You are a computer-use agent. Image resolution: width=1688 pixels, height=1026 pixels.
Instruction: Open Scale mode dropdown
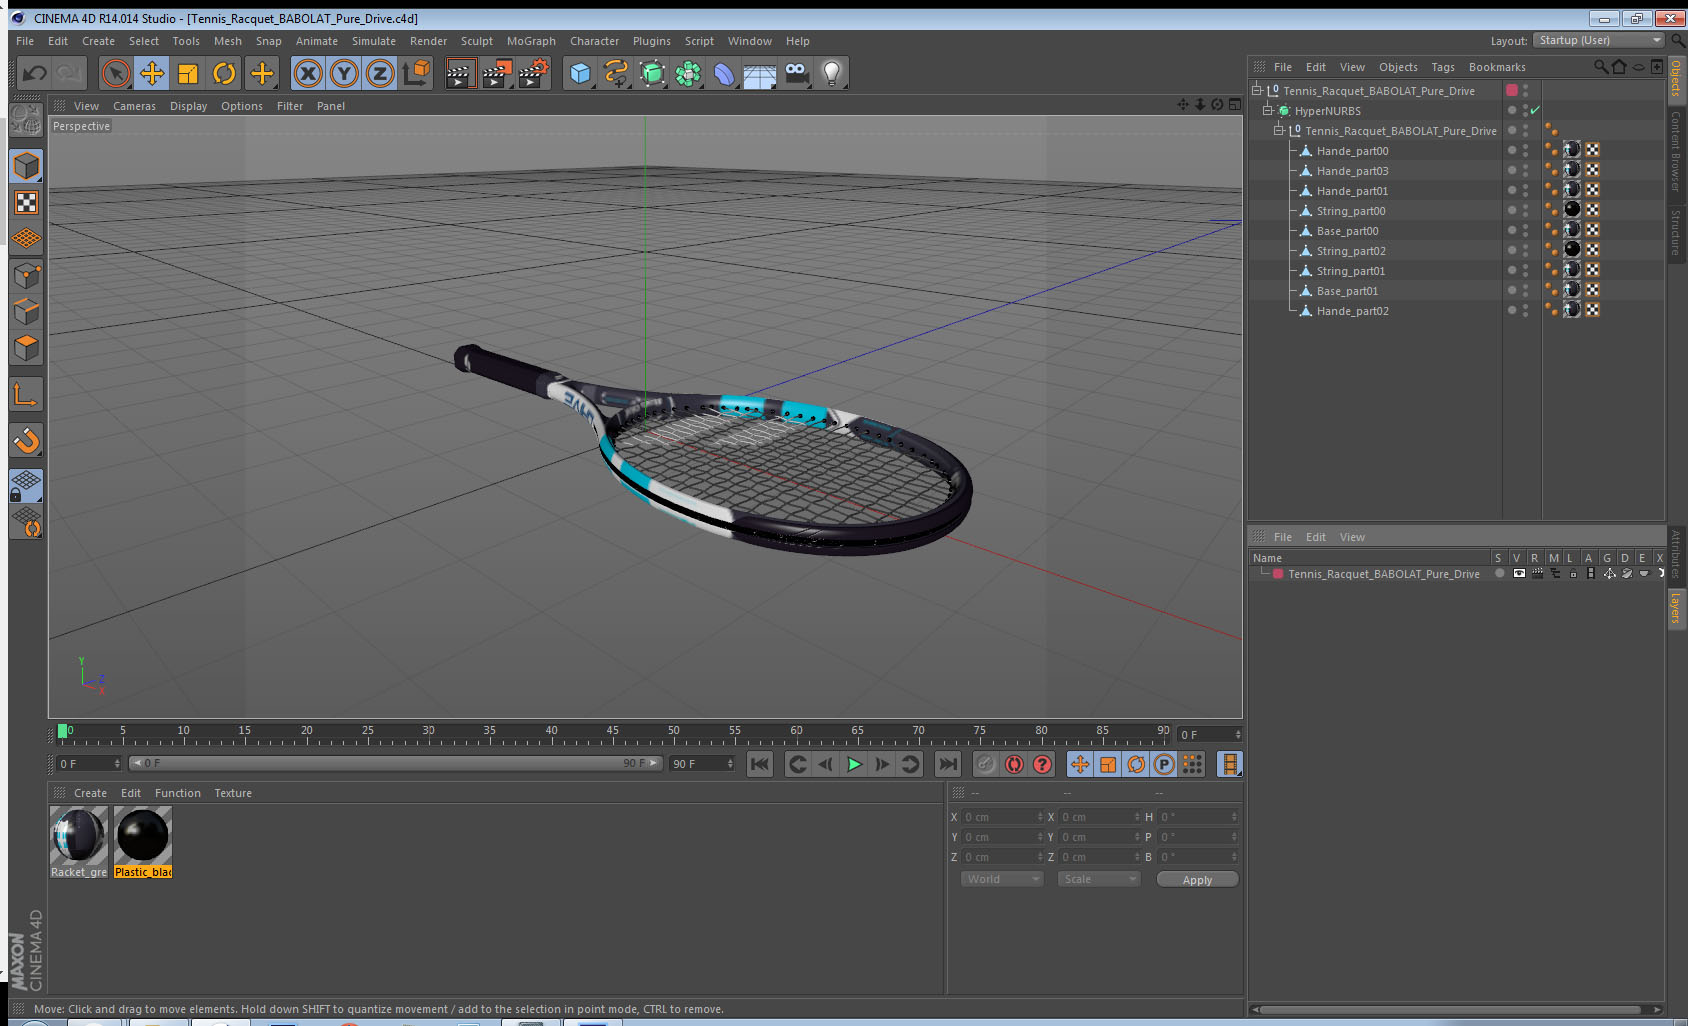tap(1099, 879)
